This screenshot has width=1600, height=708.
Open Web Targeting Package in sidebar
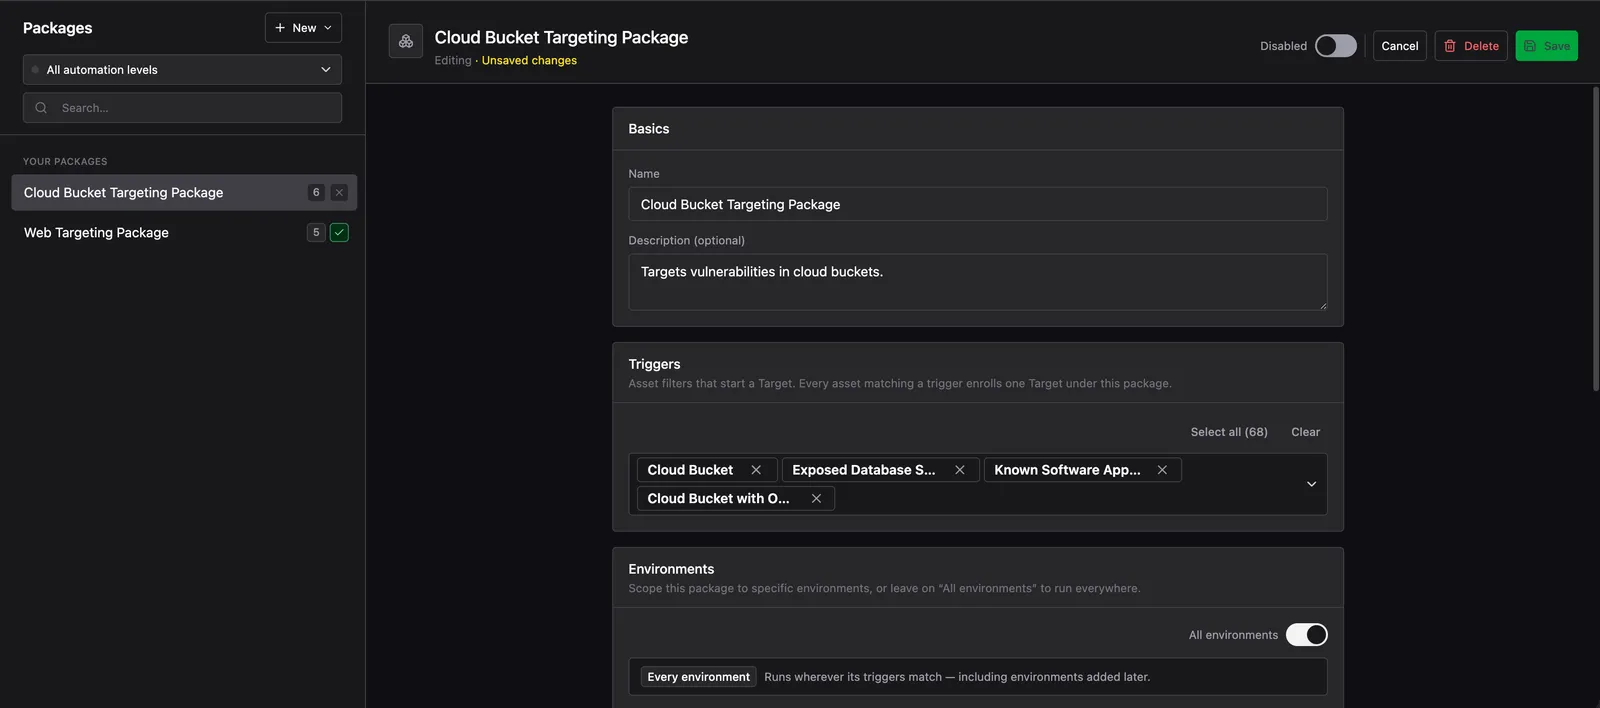184,232
